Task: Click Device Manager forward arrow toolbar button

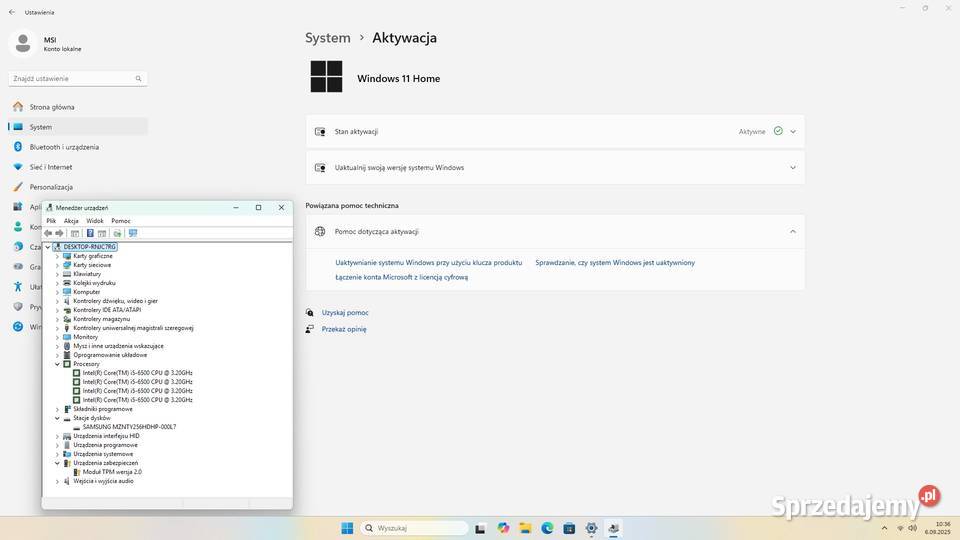Action: coord(59,233)
